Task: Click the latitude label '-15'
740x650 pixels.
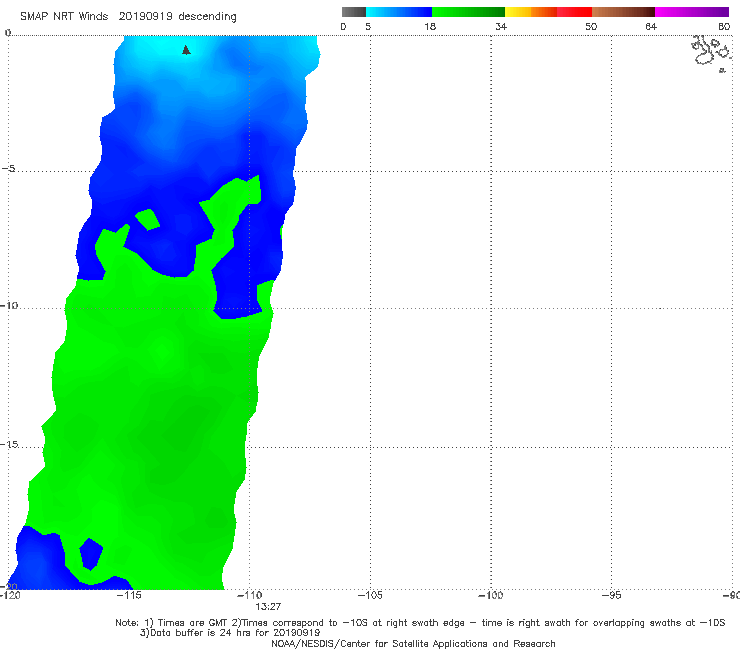Action: [9, 444]
